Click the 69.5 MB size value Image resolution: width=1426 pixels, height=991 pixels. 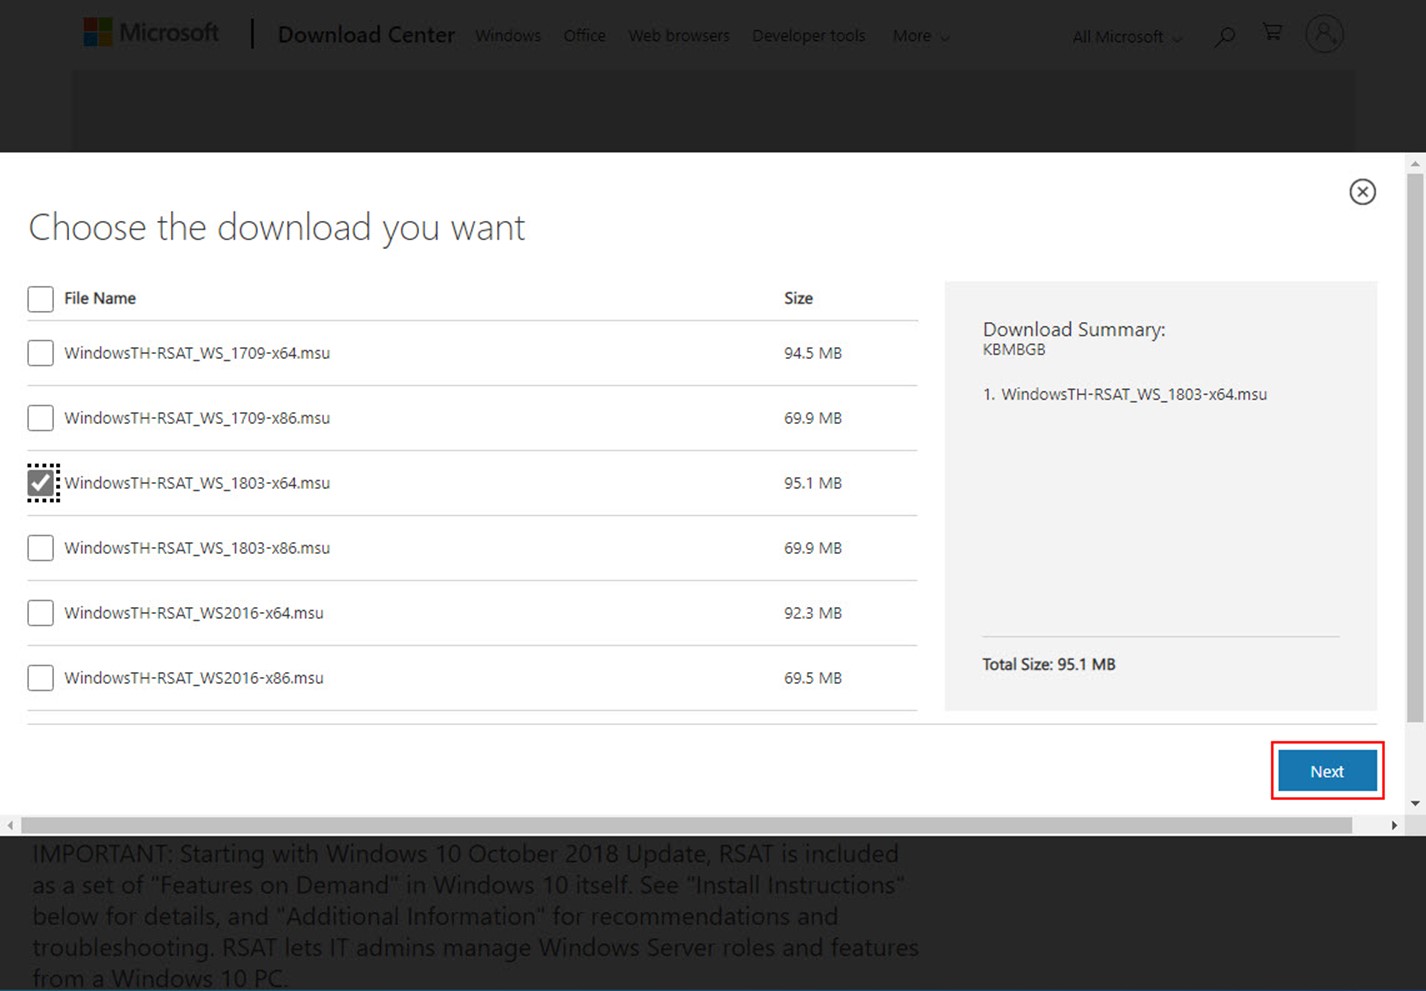point(813,678)
